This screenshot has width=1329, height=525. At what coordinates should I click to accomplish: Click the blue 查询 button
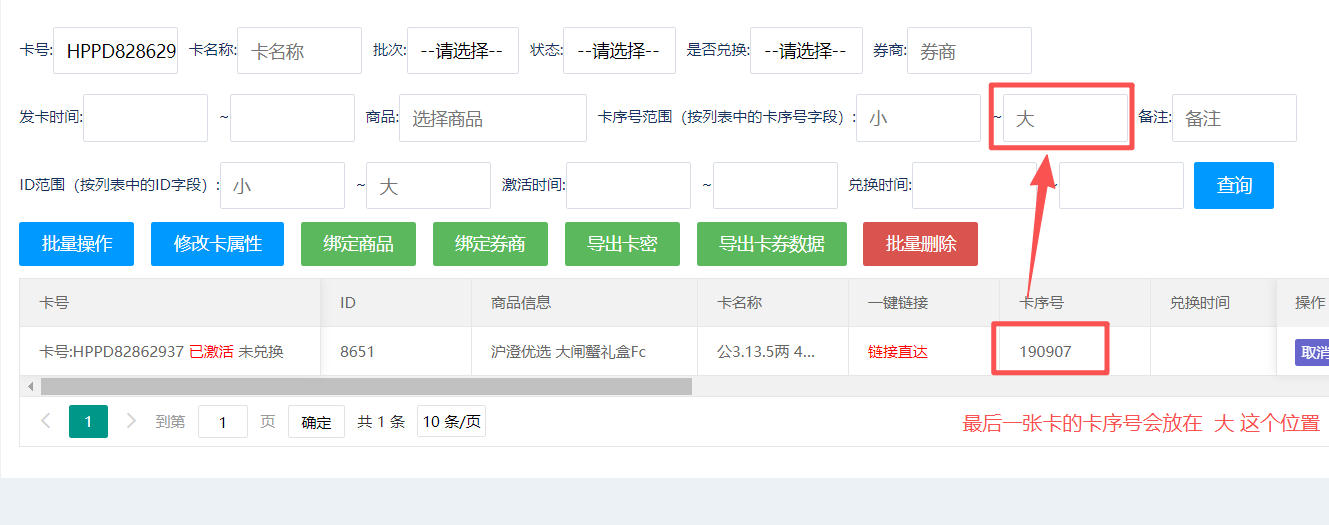click(1233, 185)
